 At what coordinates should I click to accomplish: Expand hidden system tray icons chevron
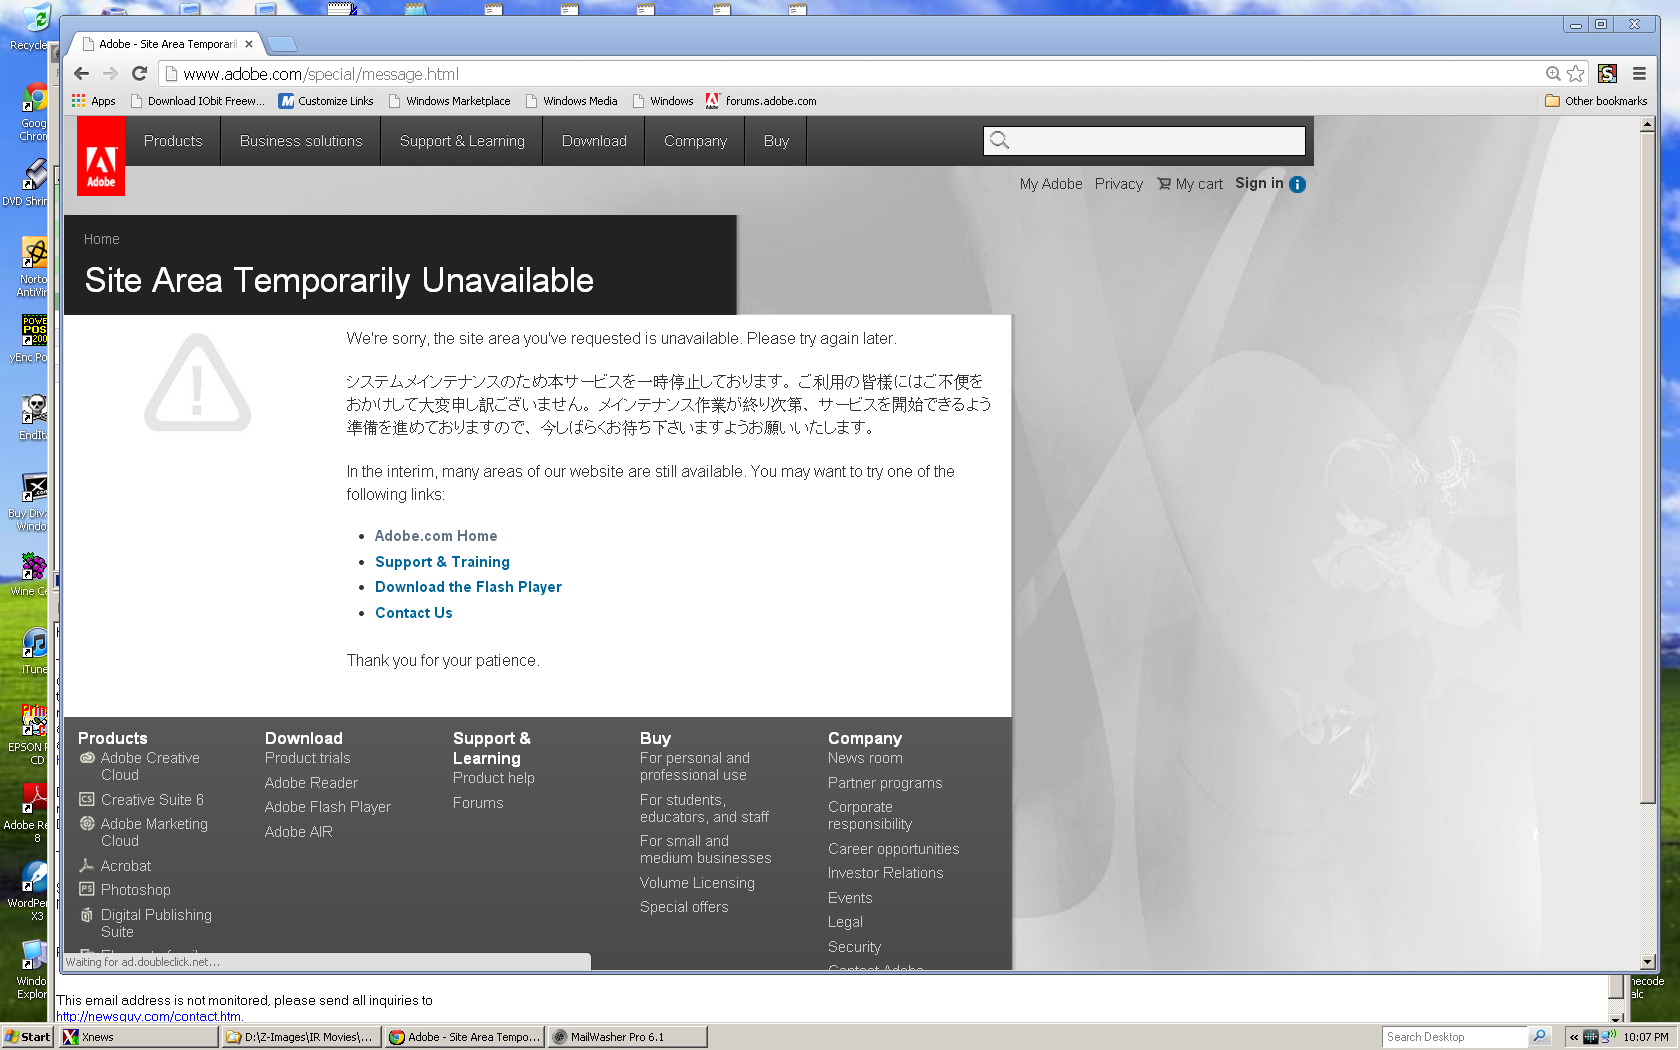point(1574,1037)
